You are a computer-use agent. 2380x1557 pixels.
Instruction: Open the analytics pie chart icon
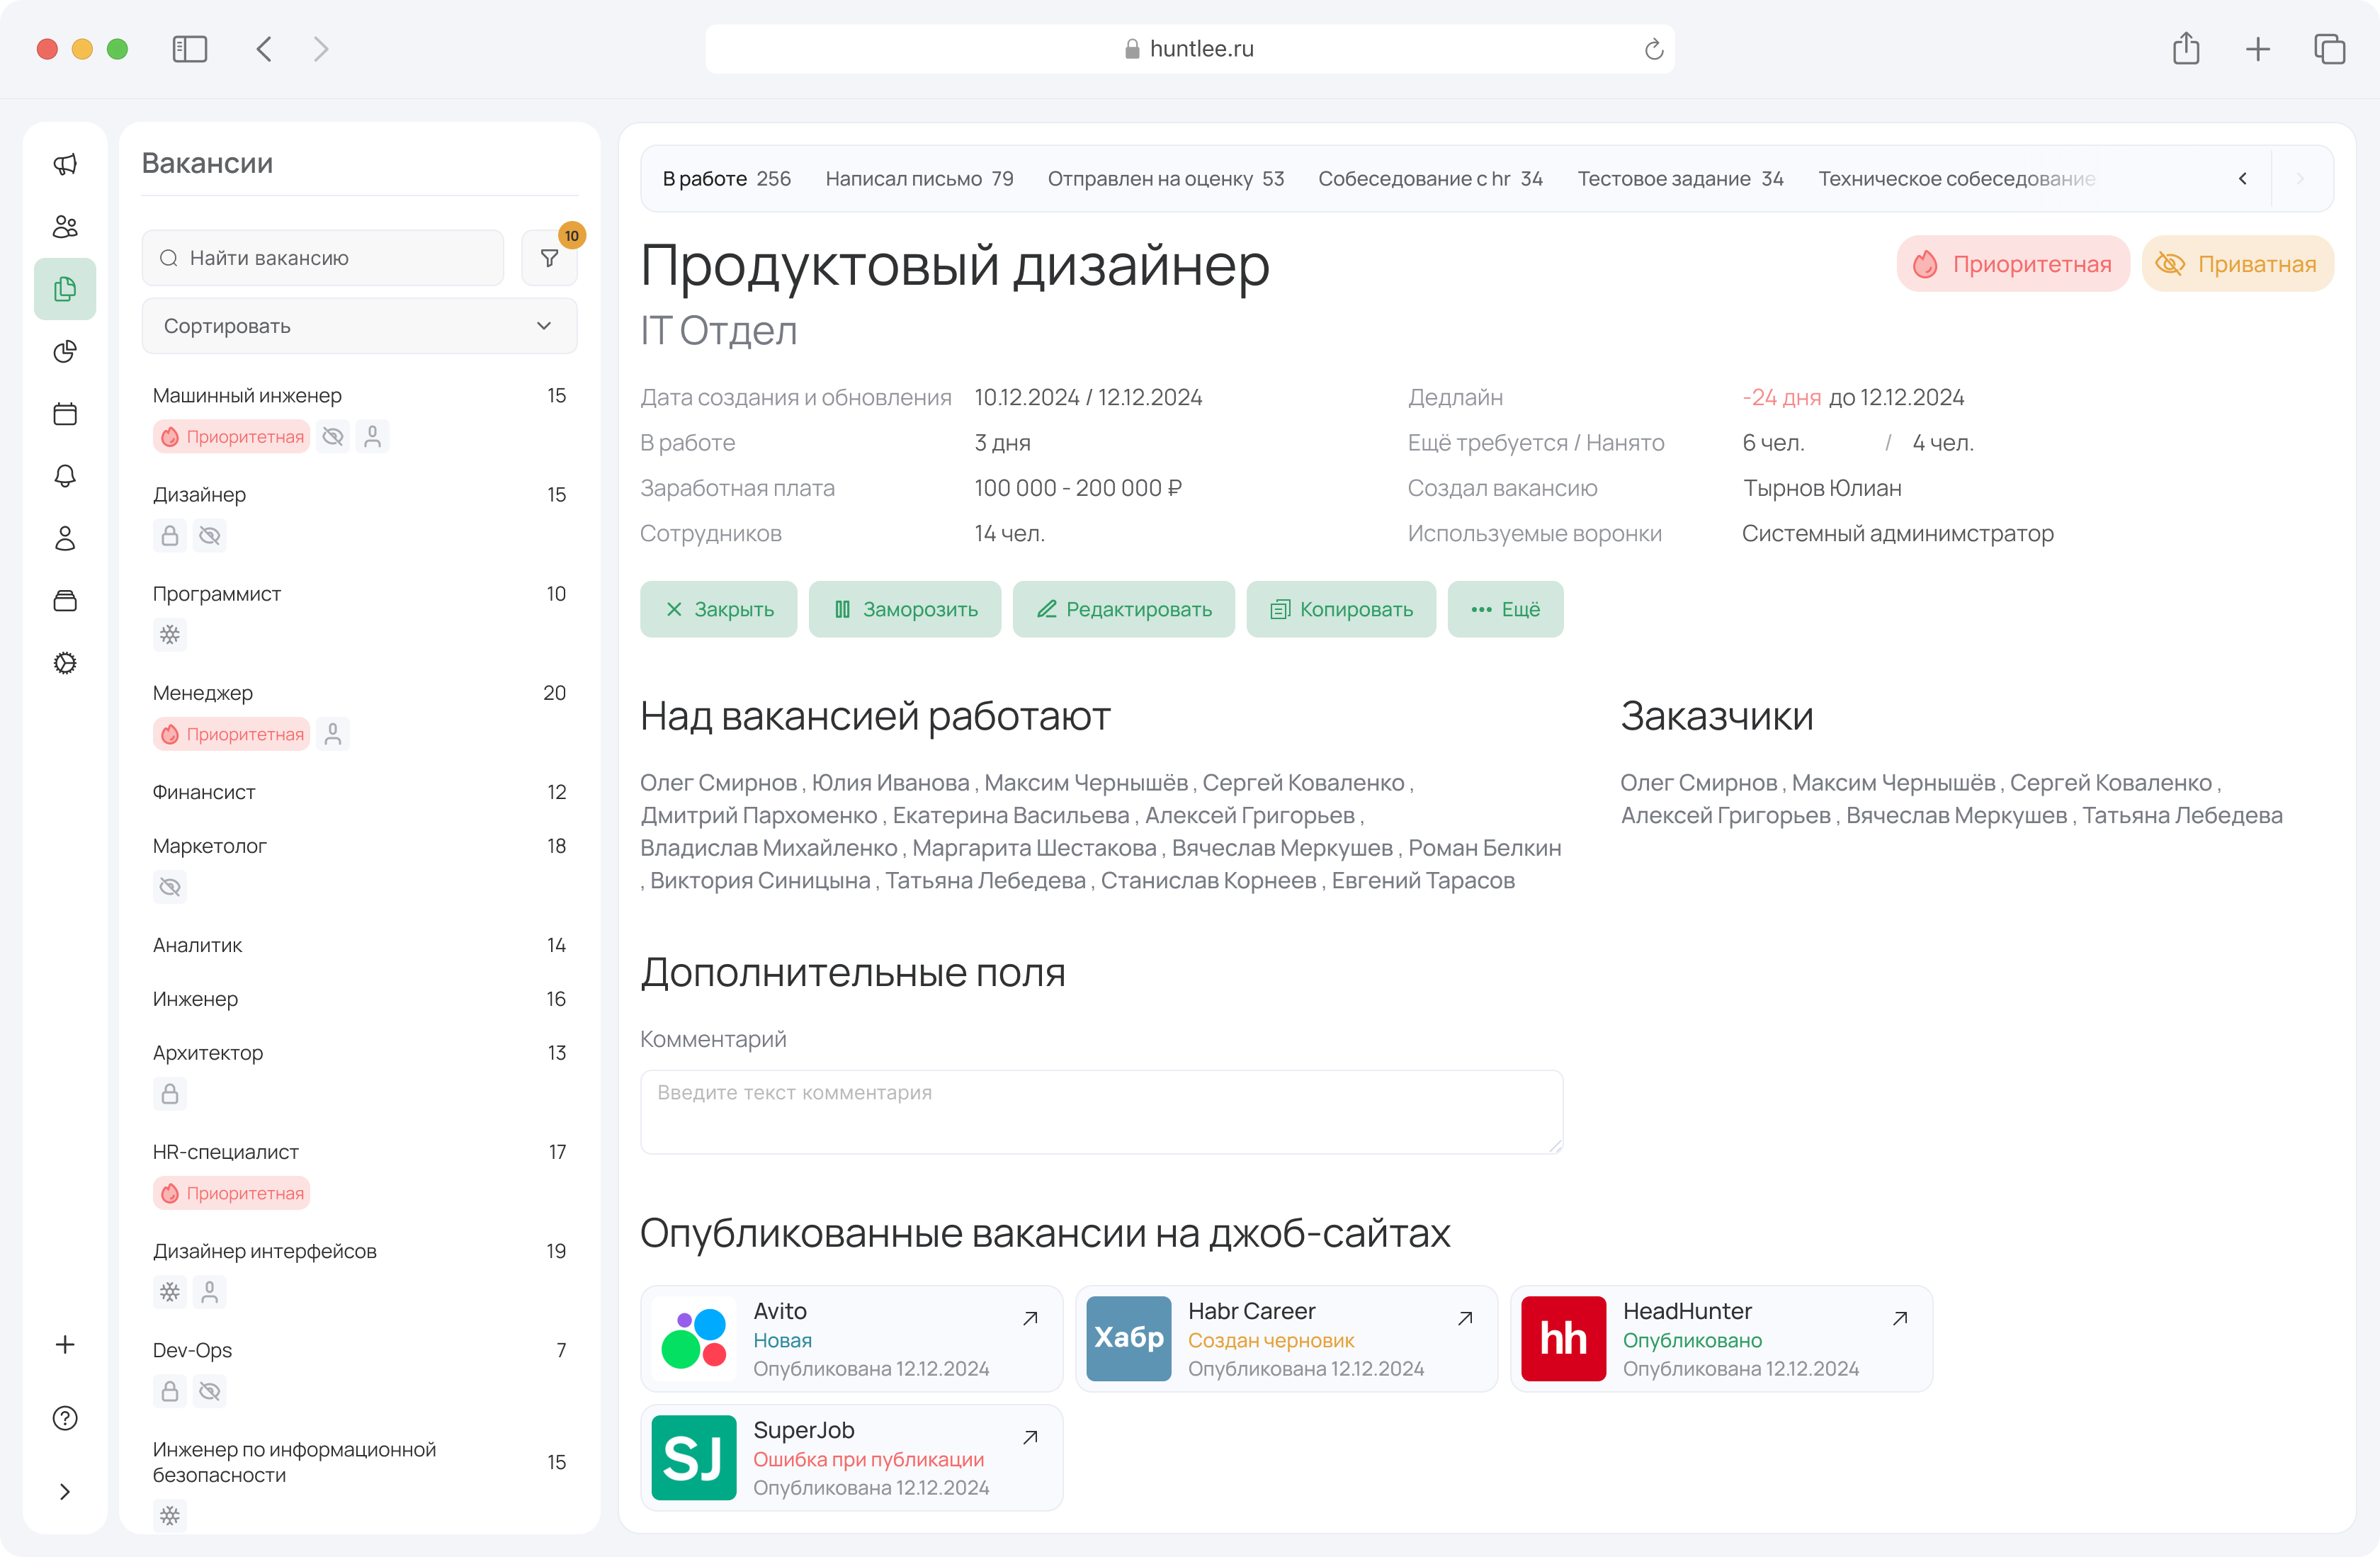click(x=65, y=351)
